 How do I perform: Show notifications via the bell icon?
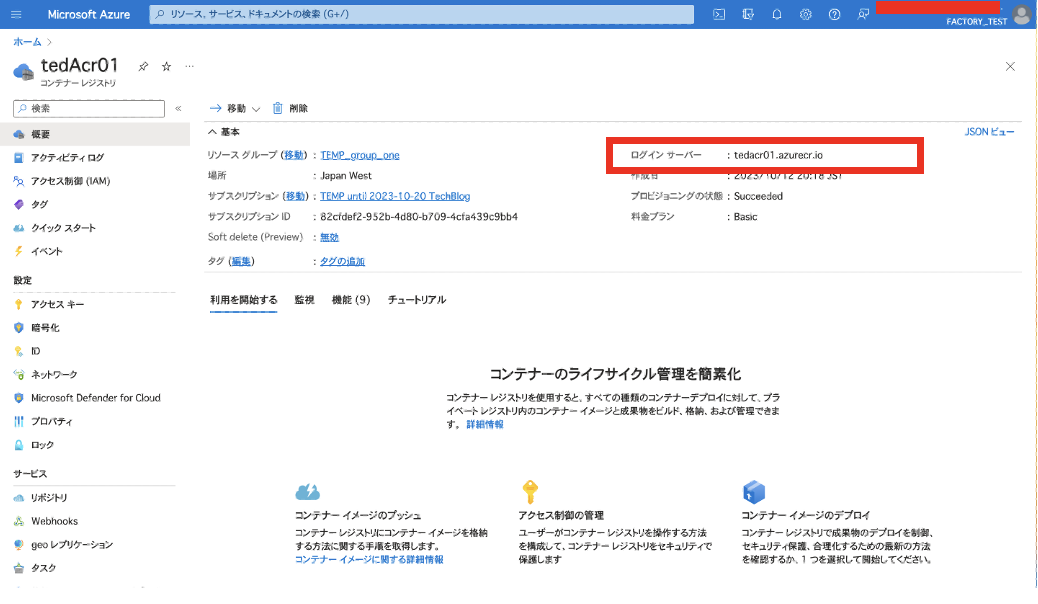pos(777,14)
